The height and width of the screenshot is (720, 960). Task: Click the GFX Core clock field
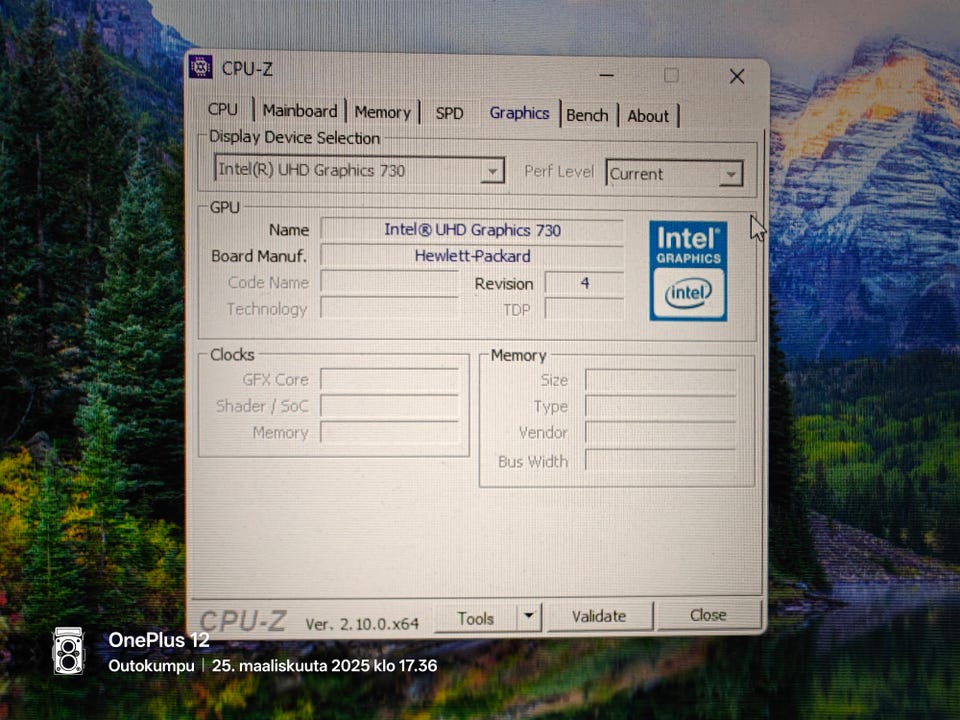coord(389,380)
